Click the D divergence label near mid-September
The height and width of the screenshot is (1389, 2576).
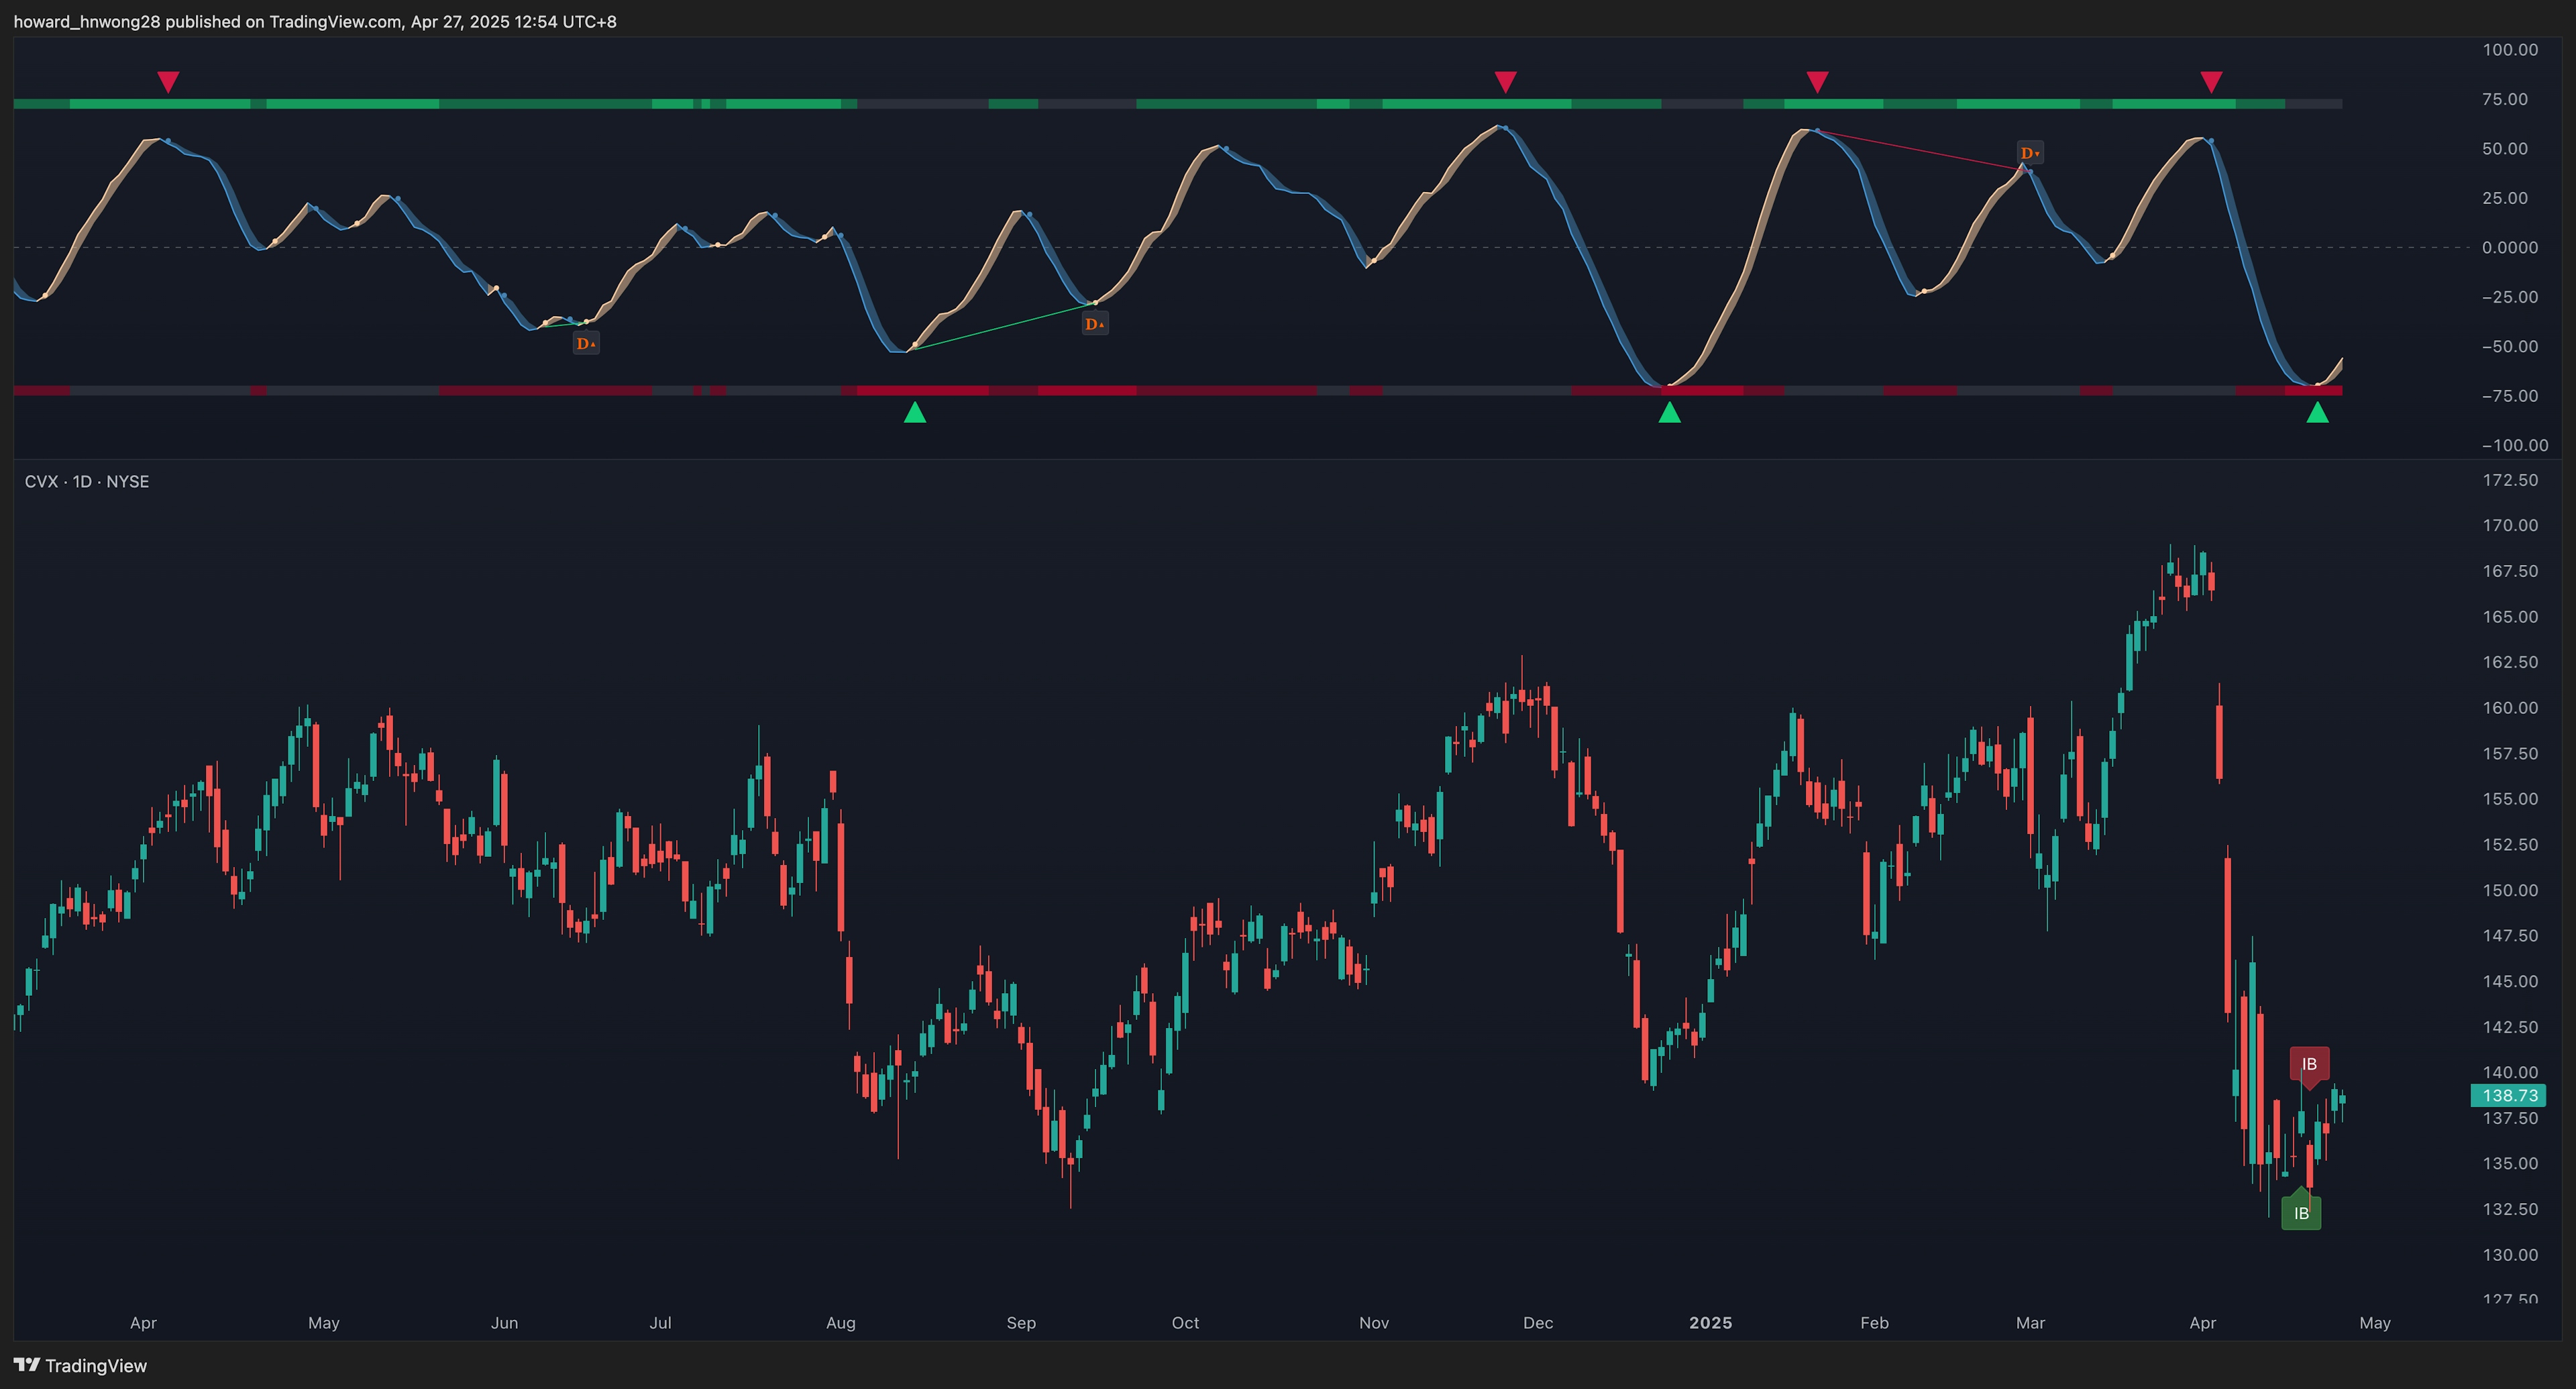pos(1095,324)
